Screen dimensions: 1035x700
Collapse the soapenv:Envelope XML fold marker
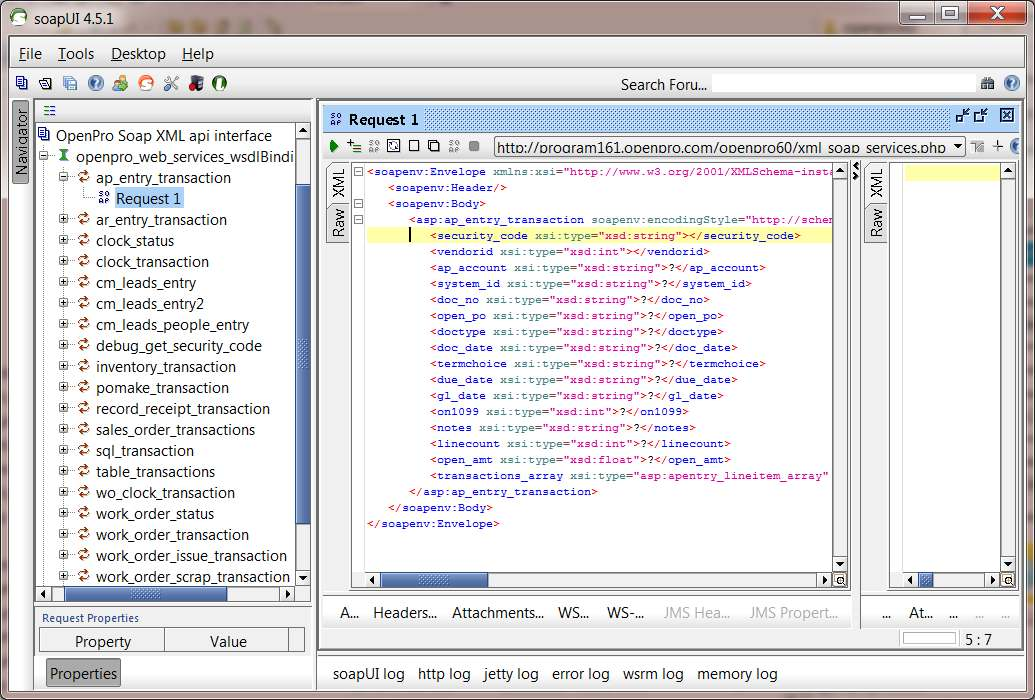coord(359,172)
